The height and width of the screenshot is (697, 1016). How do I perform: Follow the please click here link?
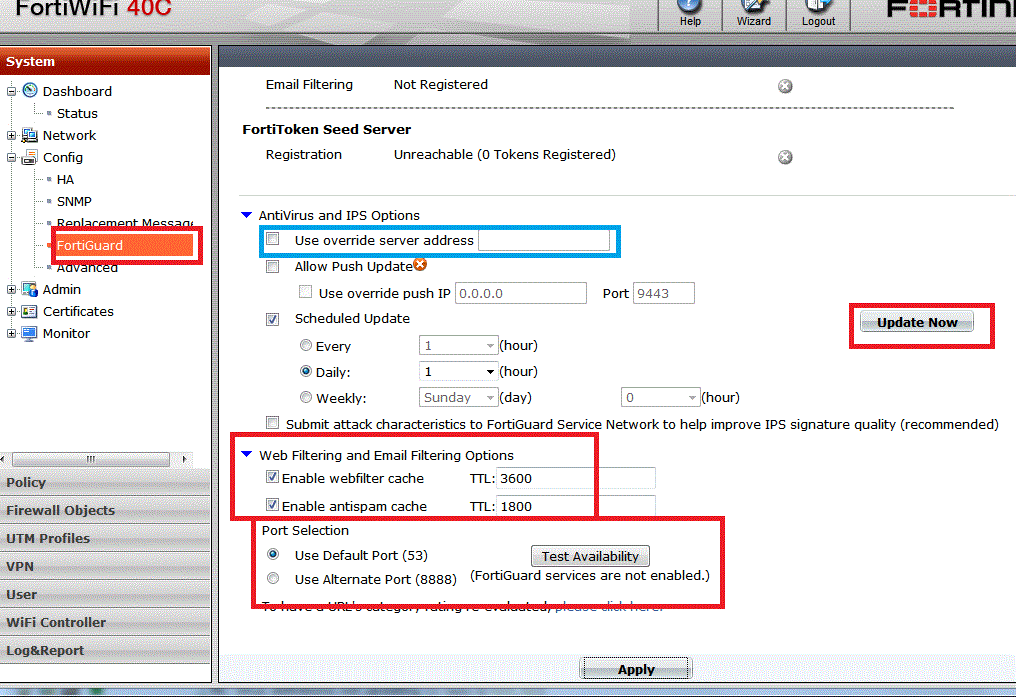pos(609,606)
